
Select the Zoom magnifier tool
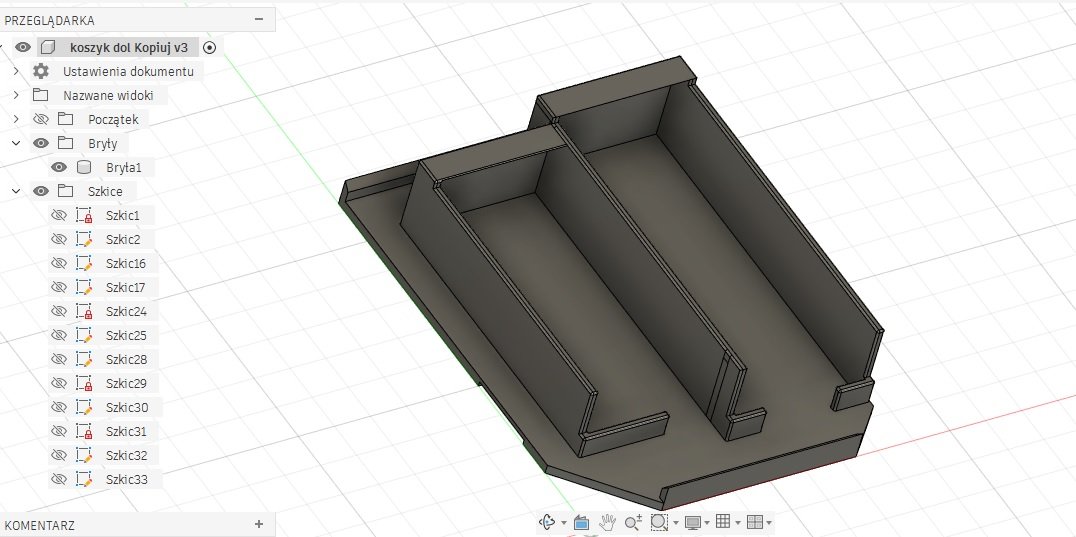pyautogui.click(x=632, y=522)
